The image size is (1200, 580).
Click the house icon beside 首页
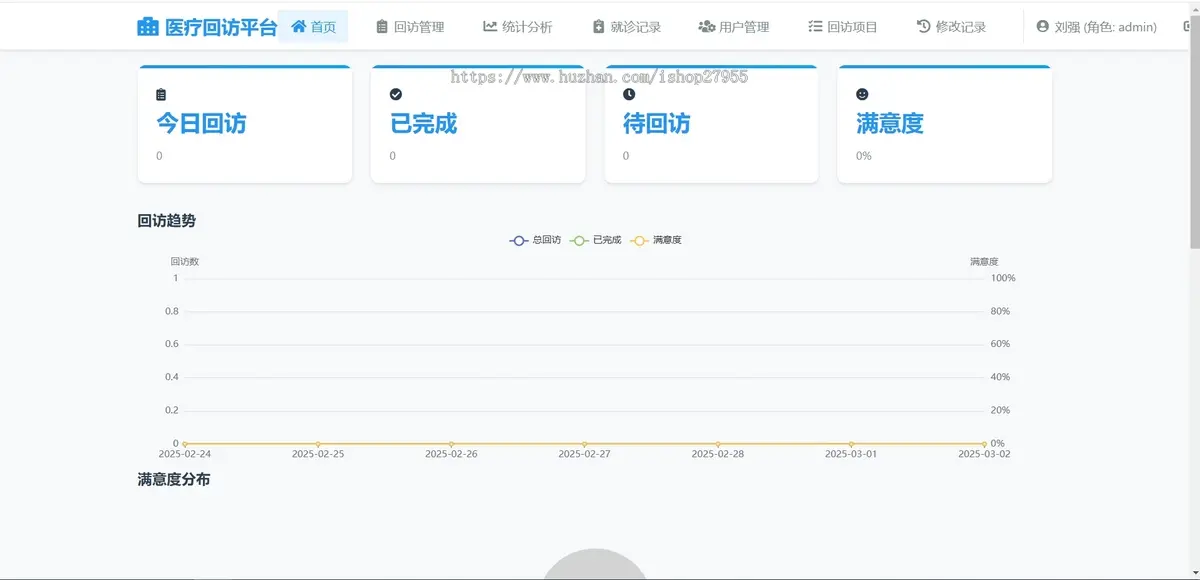[298, 27]
